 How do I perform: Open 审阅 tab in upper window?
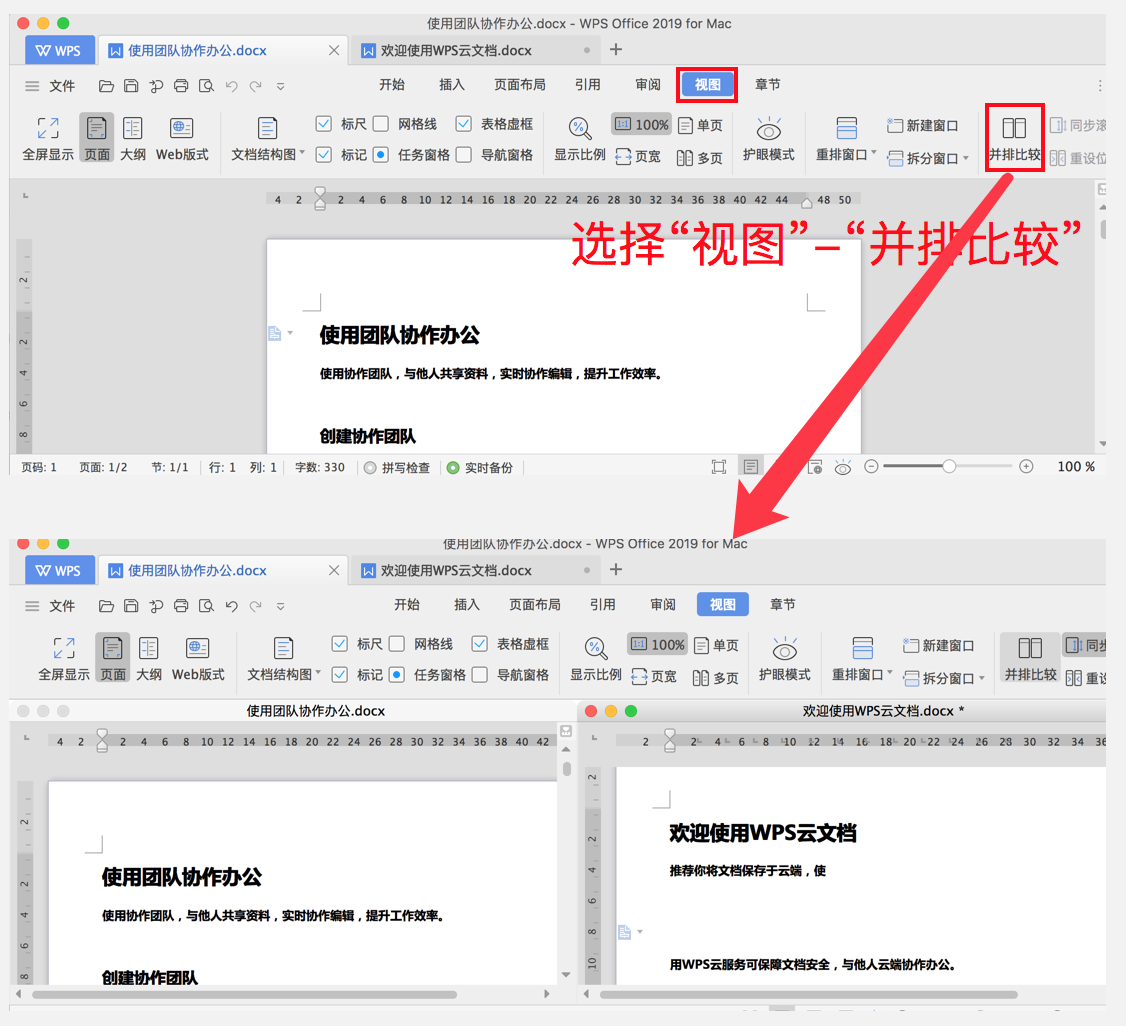click(x=648, y=85)
